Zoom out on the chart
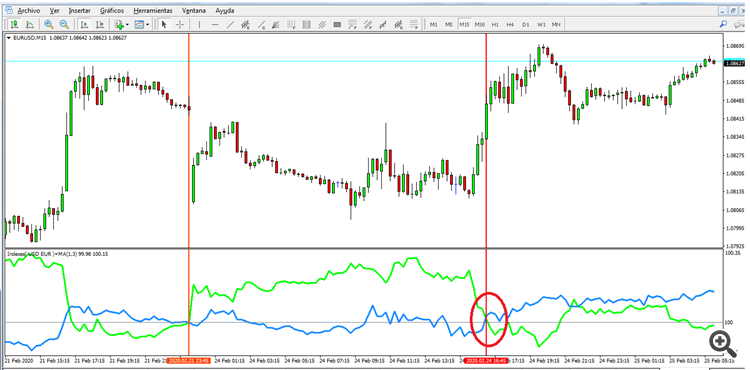Viewport: 750px width, 370px height. [64, 24]
